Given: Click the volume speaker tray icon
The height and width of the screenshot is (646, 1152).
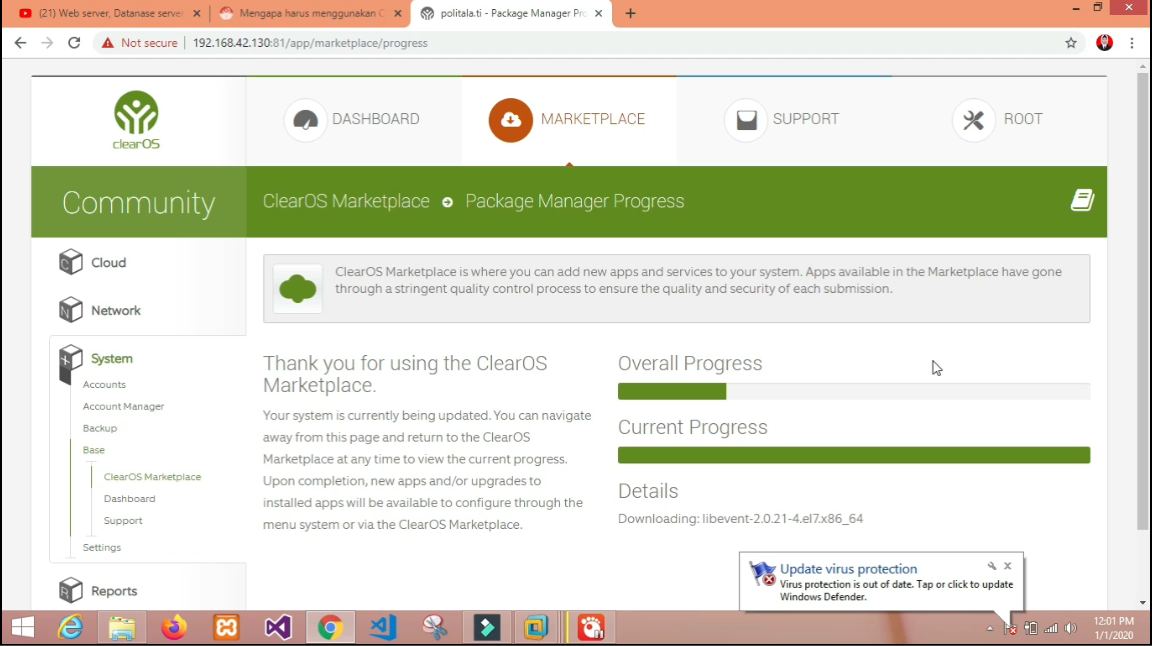Looking at the screenshot, I should 1071,628.
